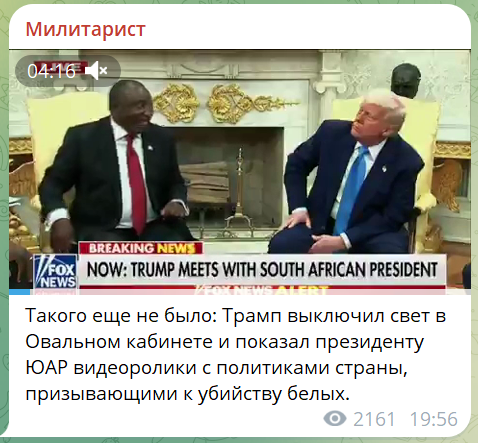Click the red tie in video frame
This screenshot has width=478, height=443.
(137, 183)
